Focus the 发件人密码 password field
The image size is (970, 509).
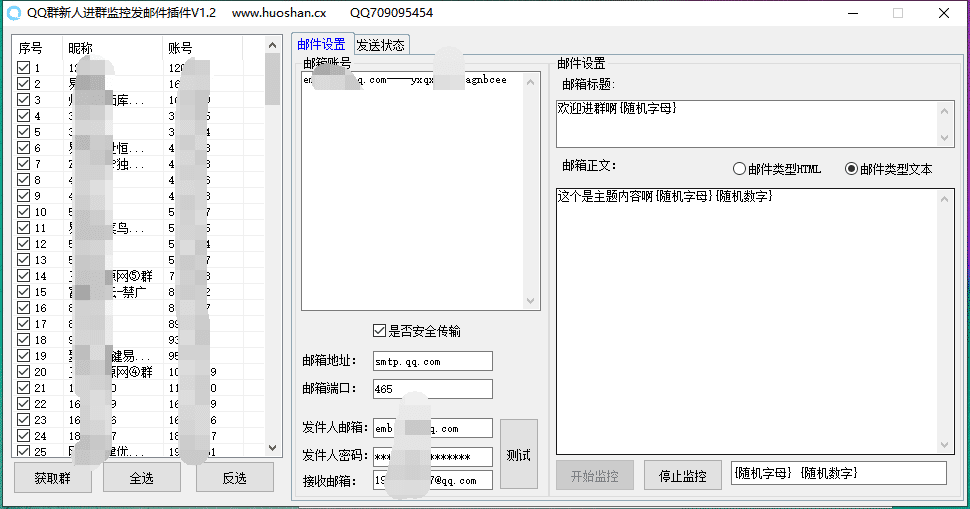click(432, 456)
